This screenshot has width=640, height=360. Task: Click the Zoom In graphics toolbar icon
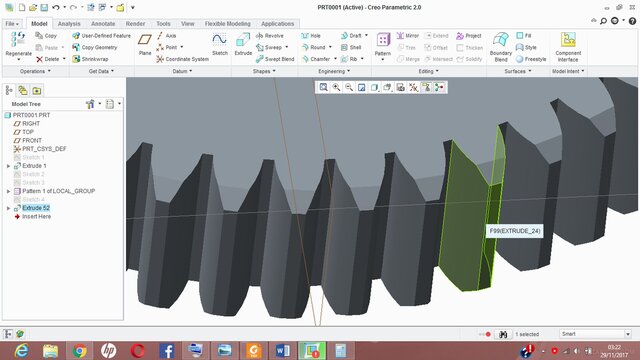[336, 87]
